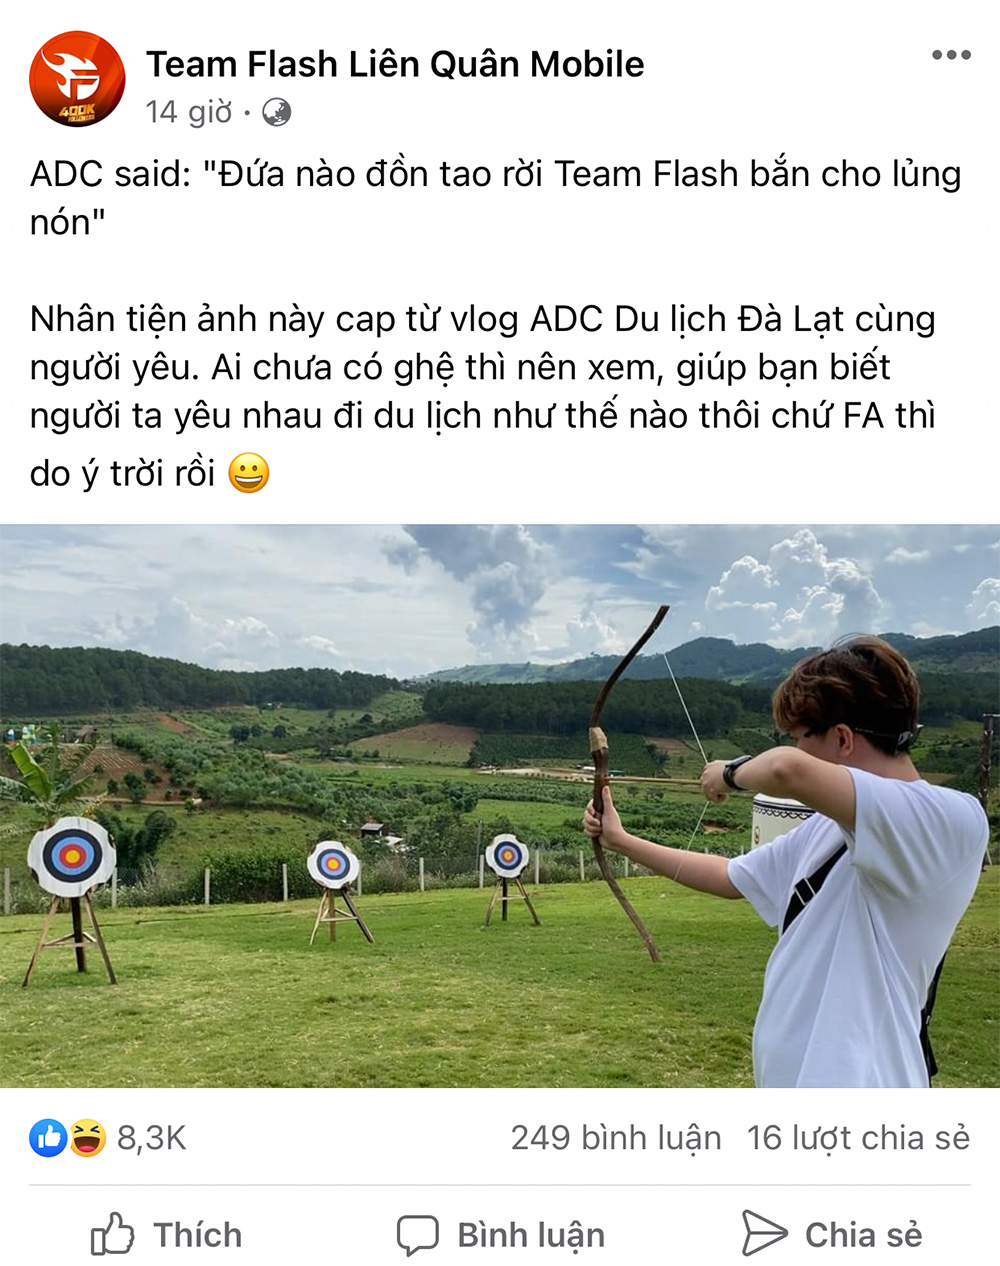Click the large left archery target in photo

(x=71, y=856)
